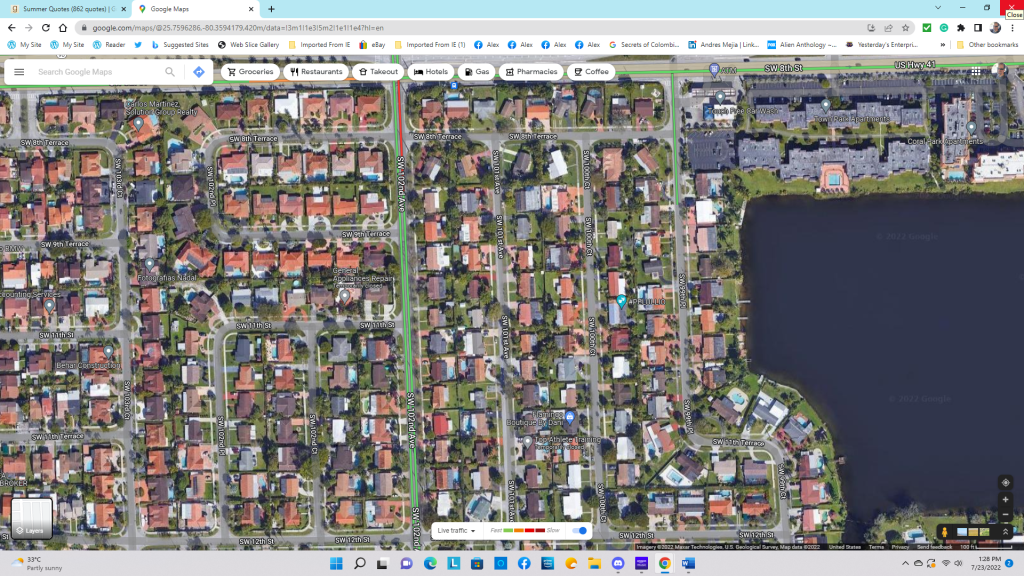Image resolution: width=1024 pixels, height=576 pixels.
Task: Open the Google apps grid icon
Action: coord(976,72)
